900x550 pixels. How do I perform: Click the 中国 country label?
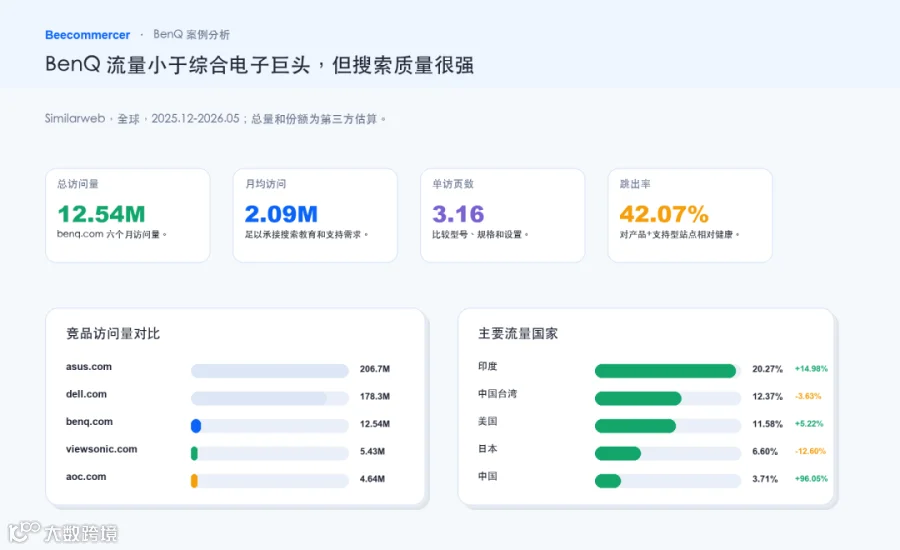[x=488, y=477]
